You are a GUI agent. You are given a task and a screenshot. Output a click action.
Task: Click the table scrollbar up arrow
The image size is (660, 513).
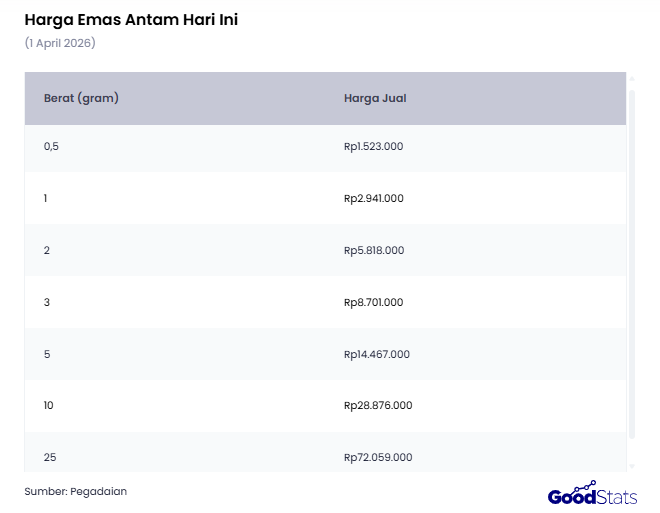(x=632, y=79)
